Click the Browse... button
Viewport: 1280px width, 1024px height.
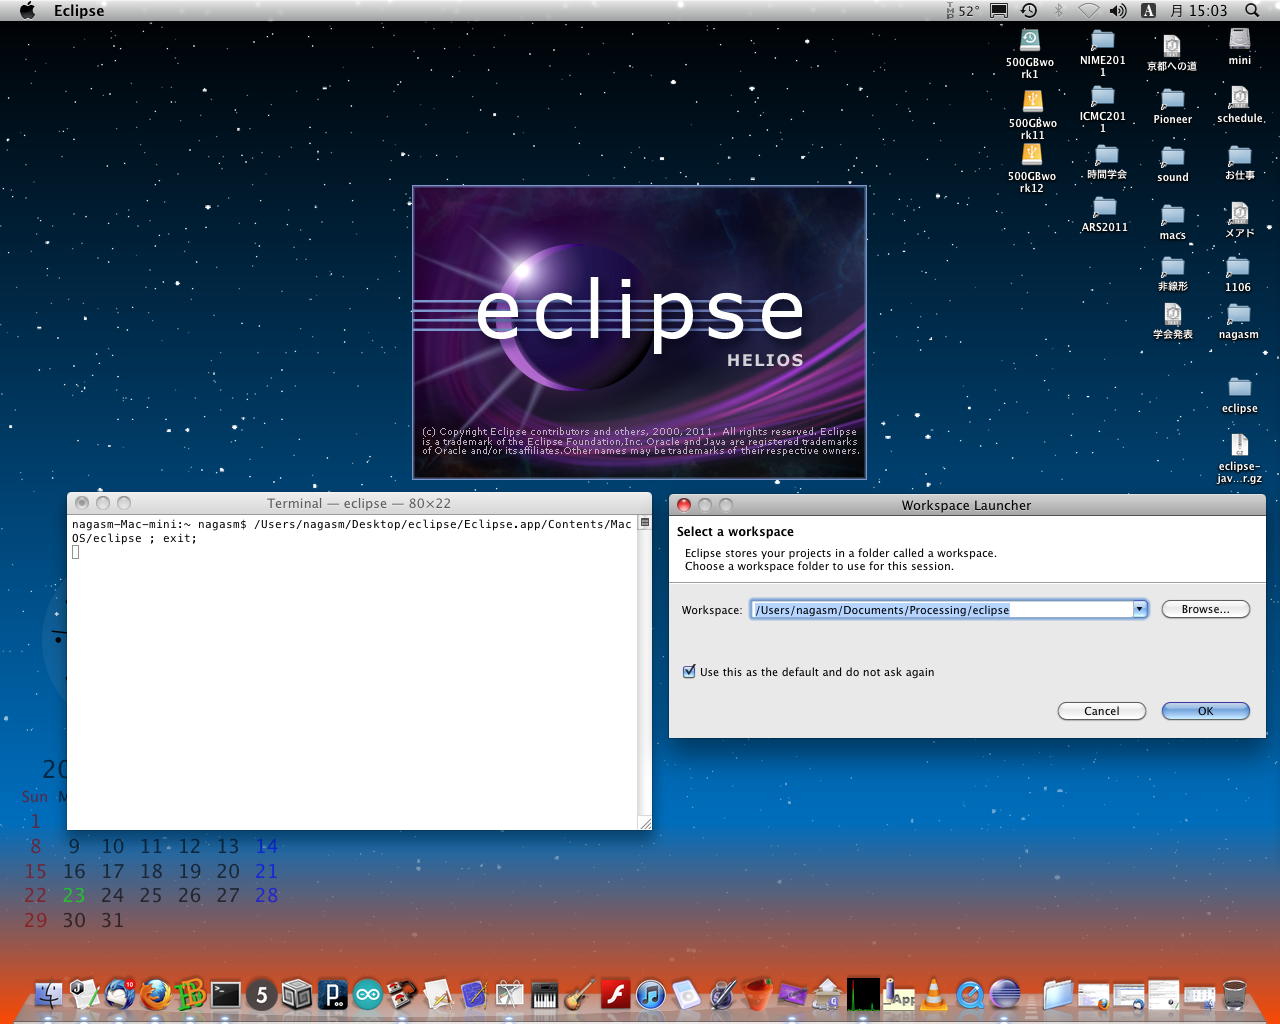coord(1205,609)
